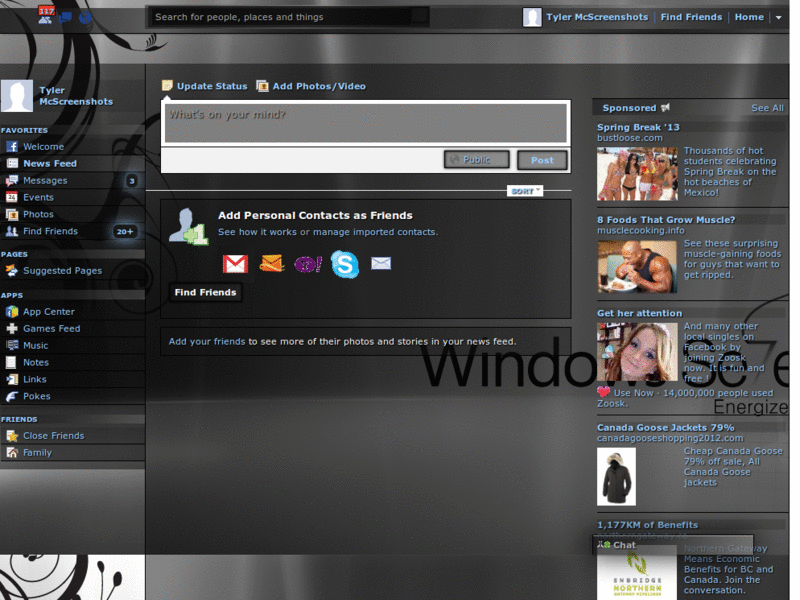Image resolution: width=800 pixels, height=600 pixels.
Task: Click 'manage imported contacts' link
Action: tap(375, 232)
